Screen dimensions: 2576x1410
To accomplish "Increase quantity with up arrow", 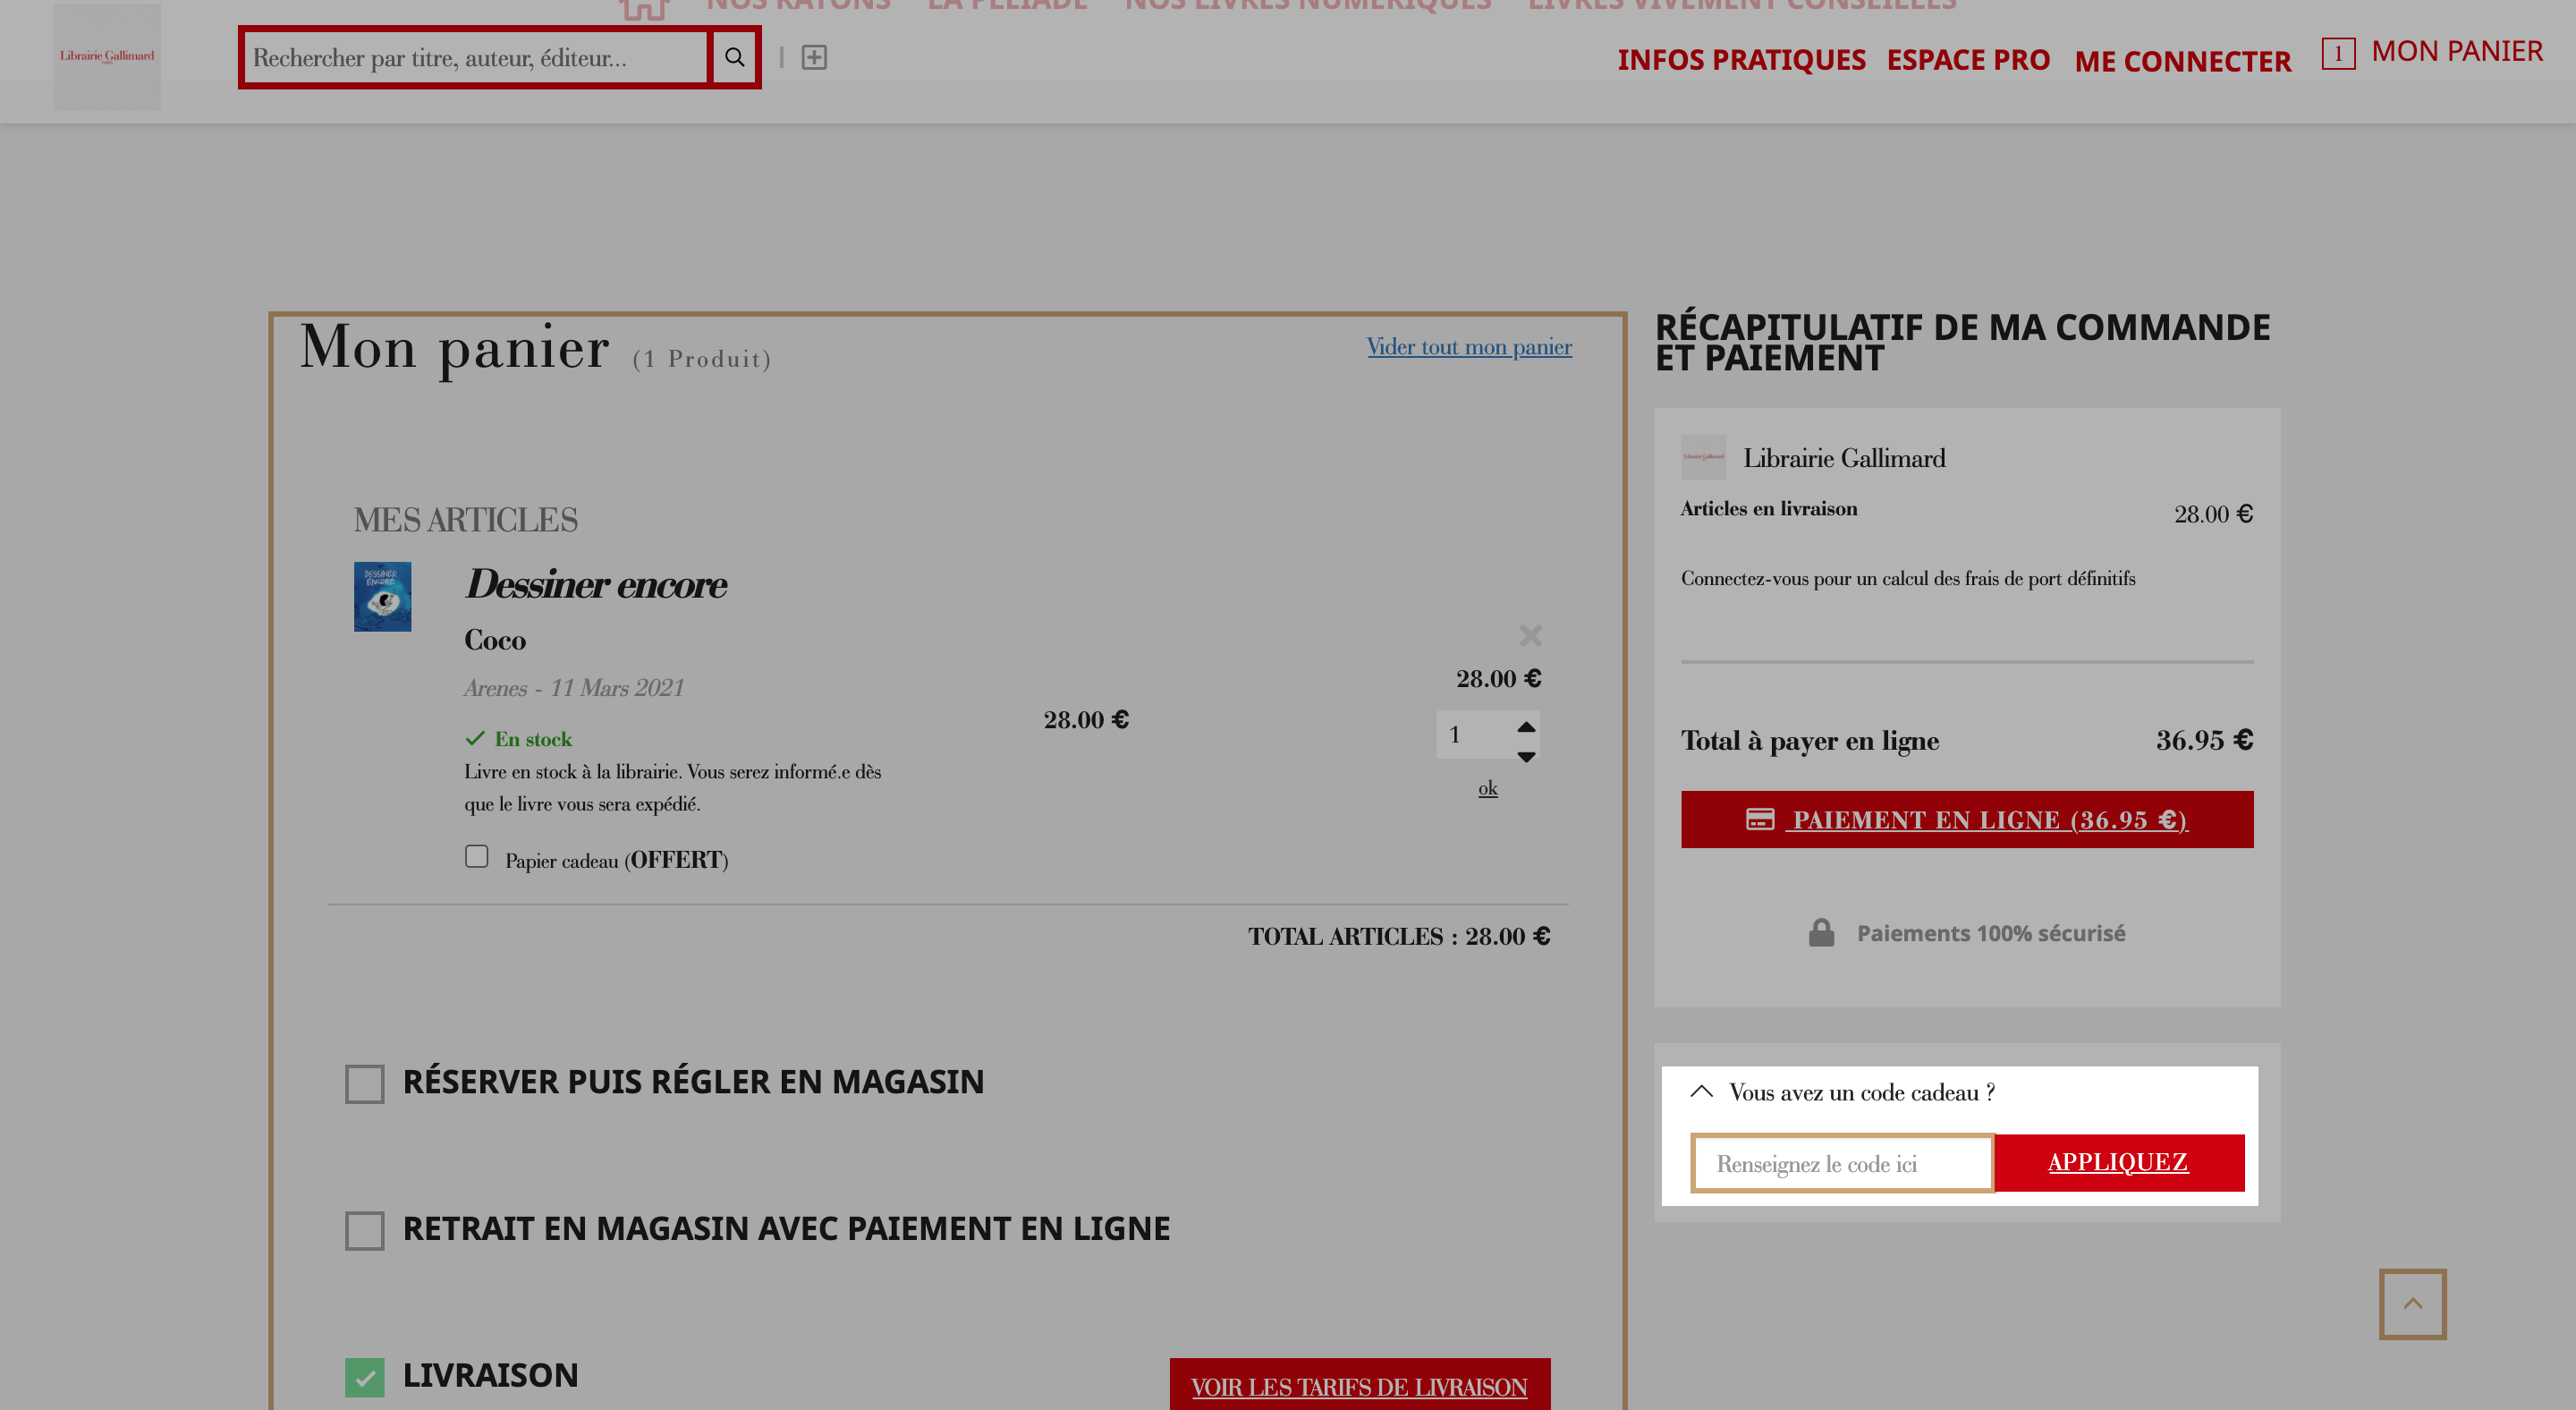I will click(1526, 725).
